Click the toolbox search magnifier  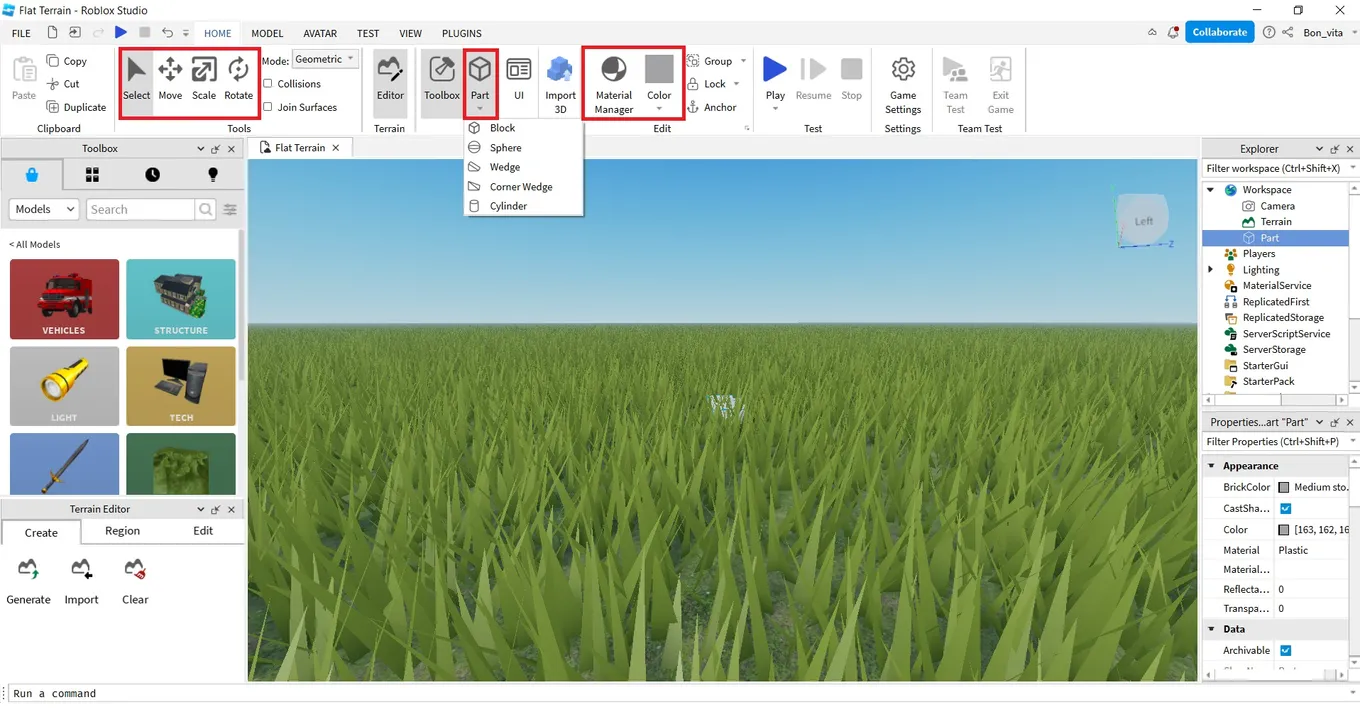click(206, 209)
